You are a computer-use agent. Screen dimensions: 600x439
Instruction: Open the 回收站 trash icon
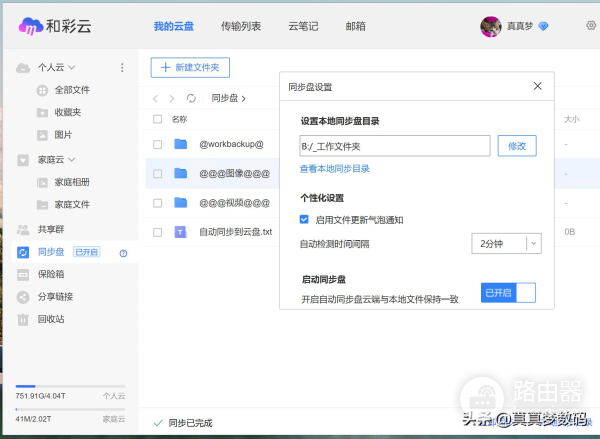pyautogui.click(x=23, y=319)
